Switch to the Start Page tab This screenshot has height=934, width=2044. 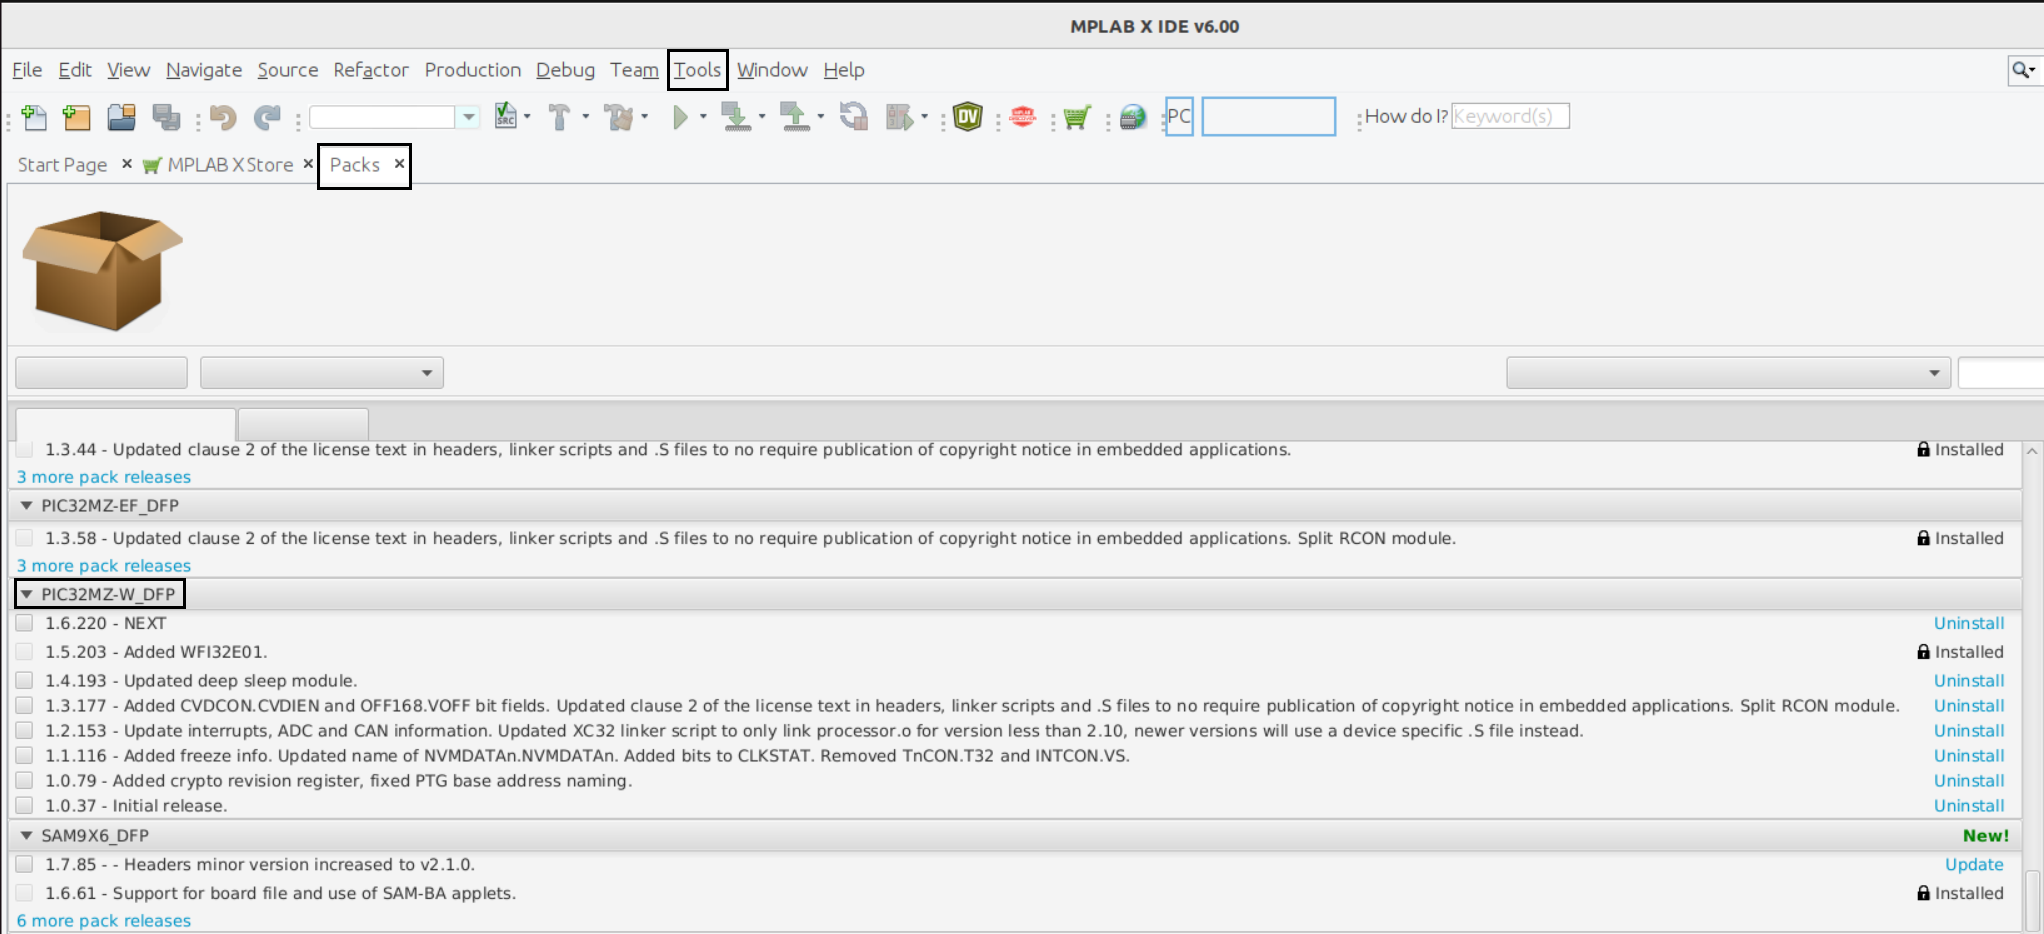pyautogui.click(x=62, y=165)
